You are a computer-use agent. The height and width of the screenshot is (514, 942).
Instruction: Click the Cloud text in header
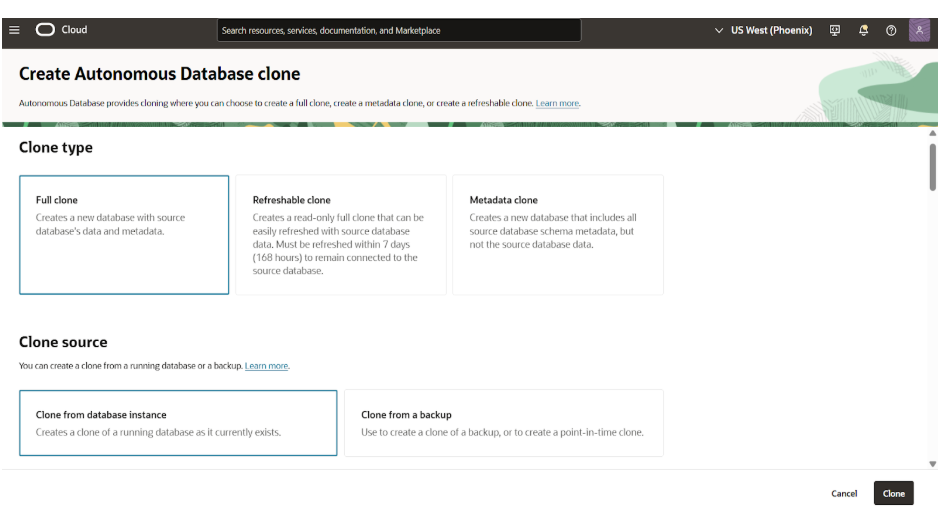tap(74, 30)
